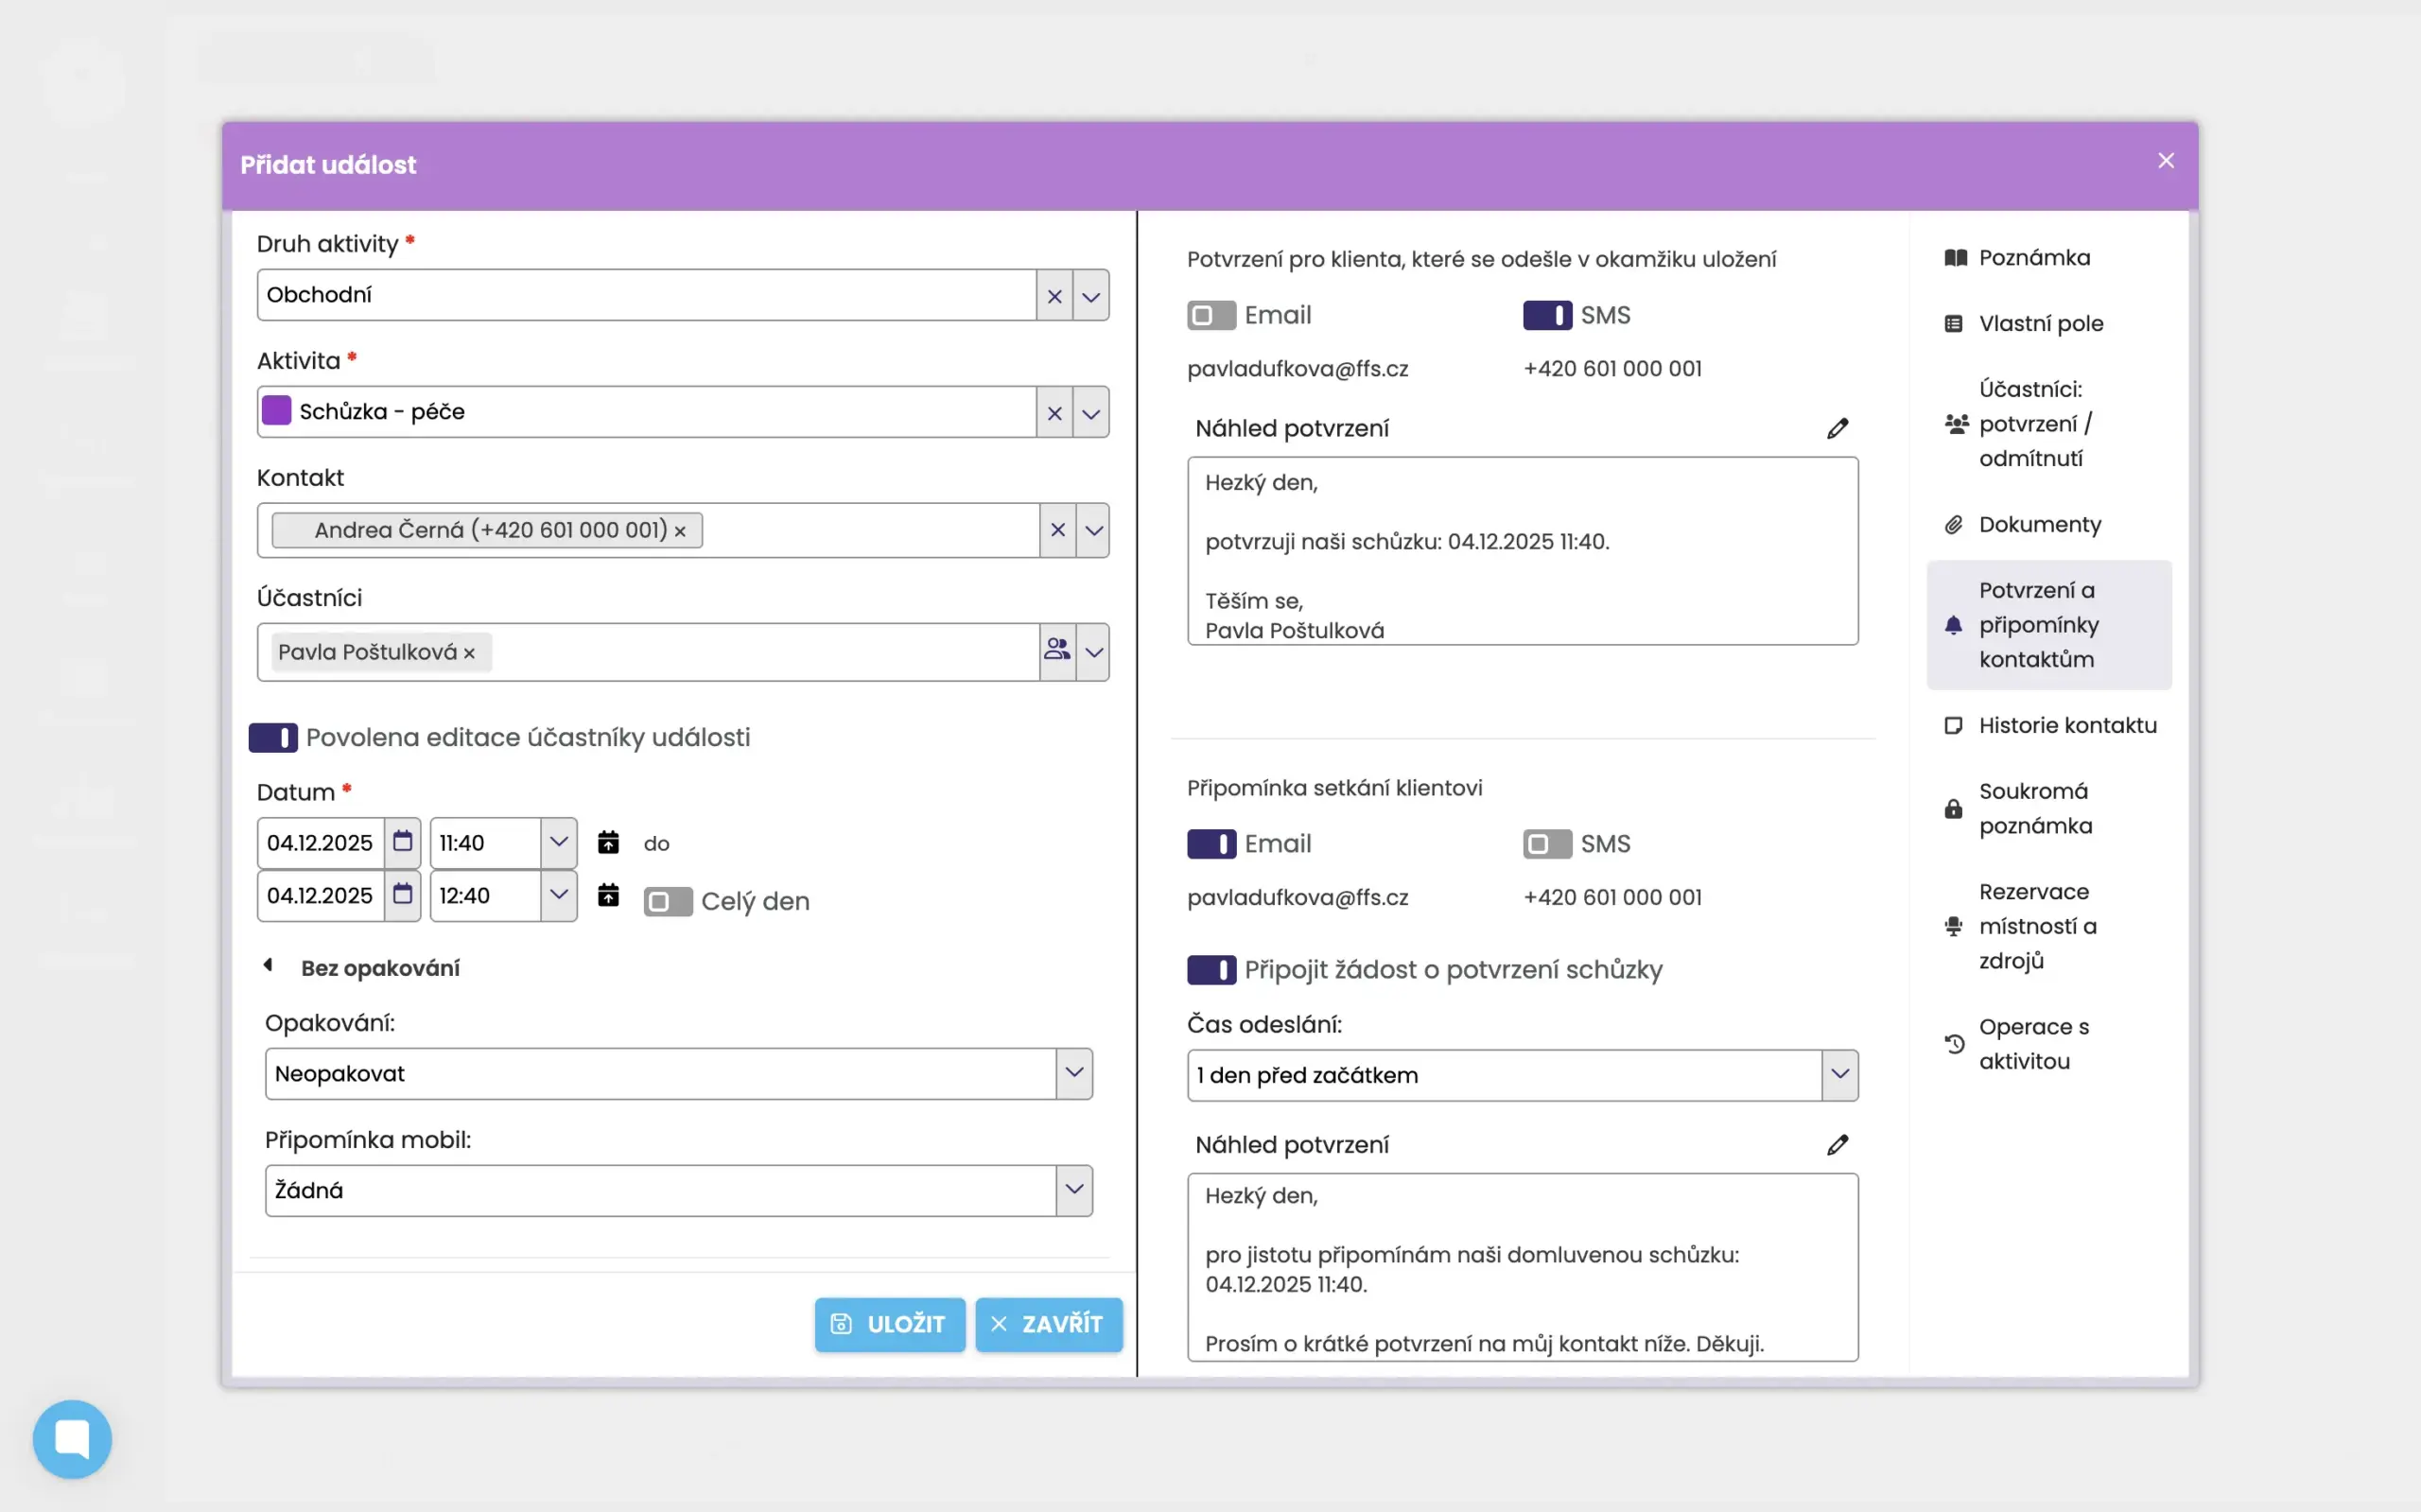Open the Dokumenty section
Viewport: 2421px width, 1512px height.
tap(2039, 524)
